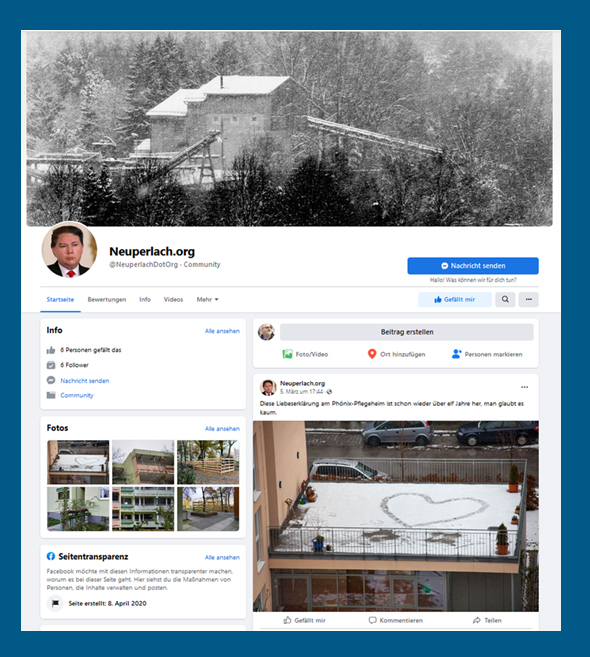This screenshot has width=590, height=657.
Task: Click the Neuperlach.org profile picture
Action: coord(69,250)
